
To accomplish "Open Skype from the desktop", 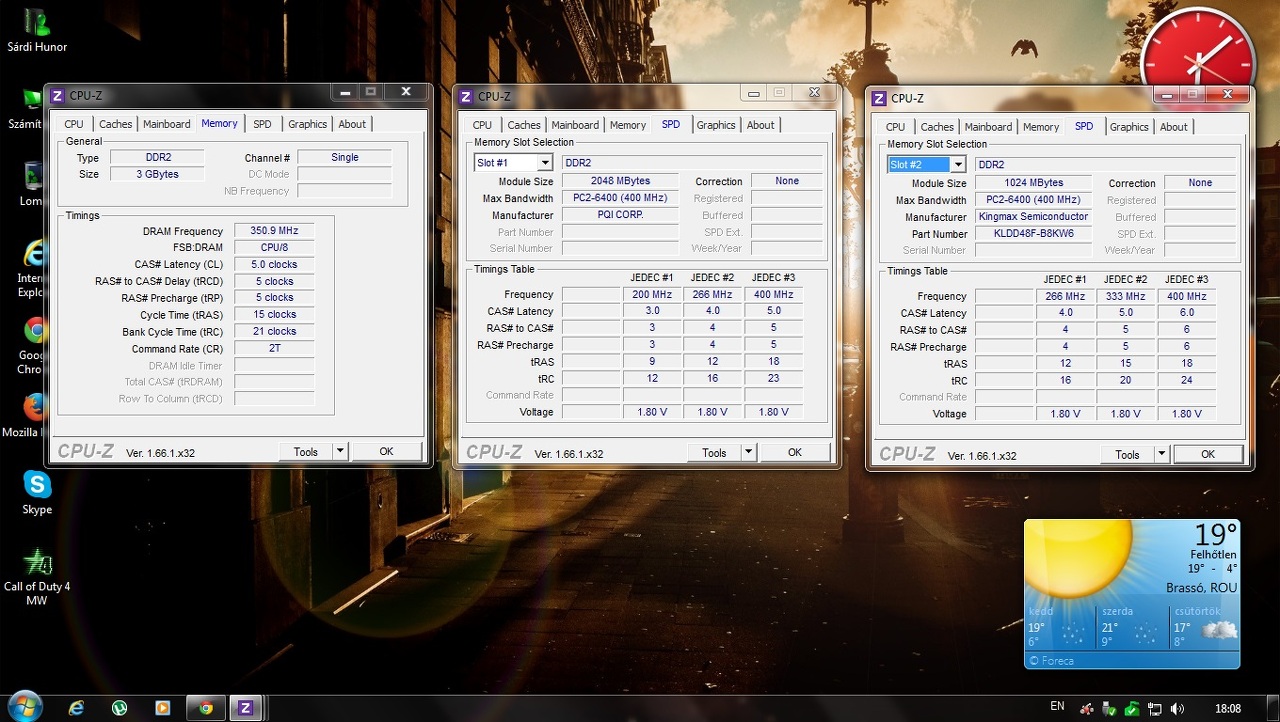I will click(x=37, y=486).
